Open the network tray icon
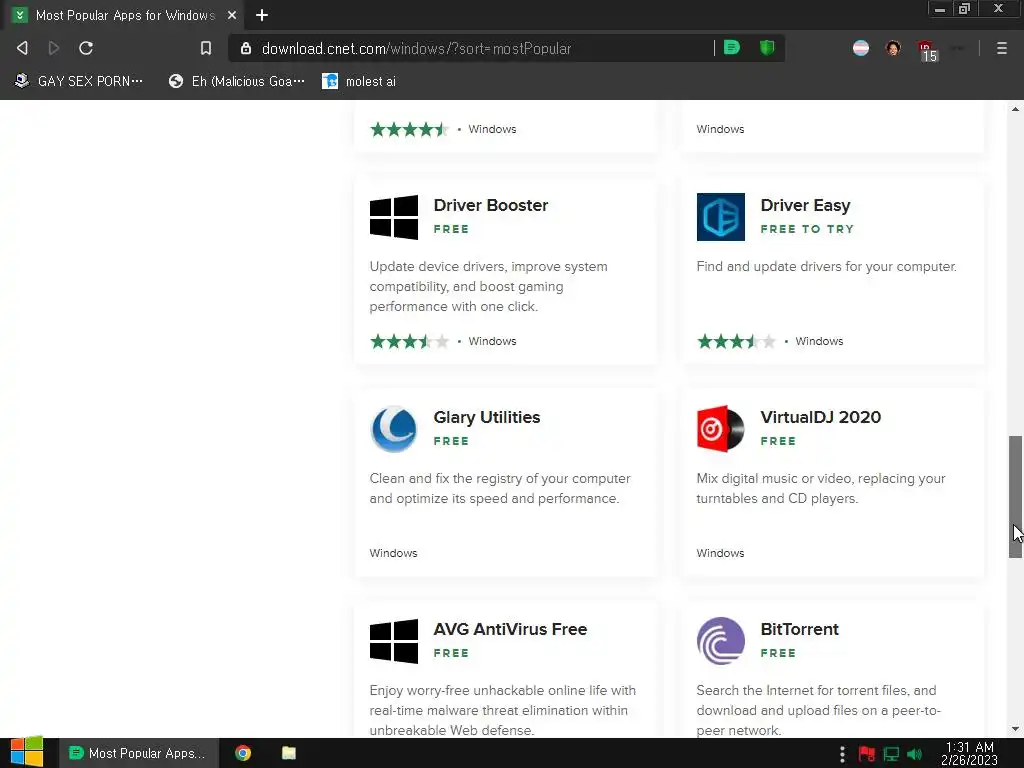1024x768 pixels. (891, 754)
